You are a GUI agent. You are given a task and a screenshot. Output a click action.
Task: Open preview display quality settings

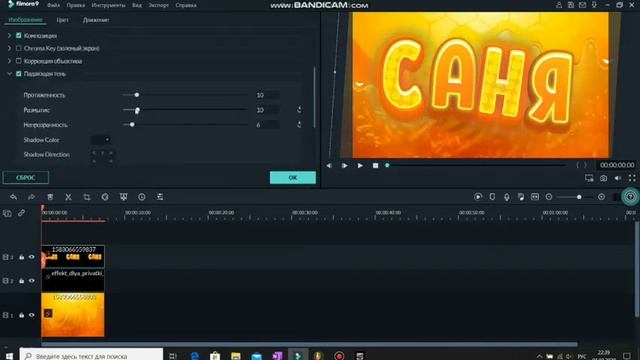click(589, 178)
